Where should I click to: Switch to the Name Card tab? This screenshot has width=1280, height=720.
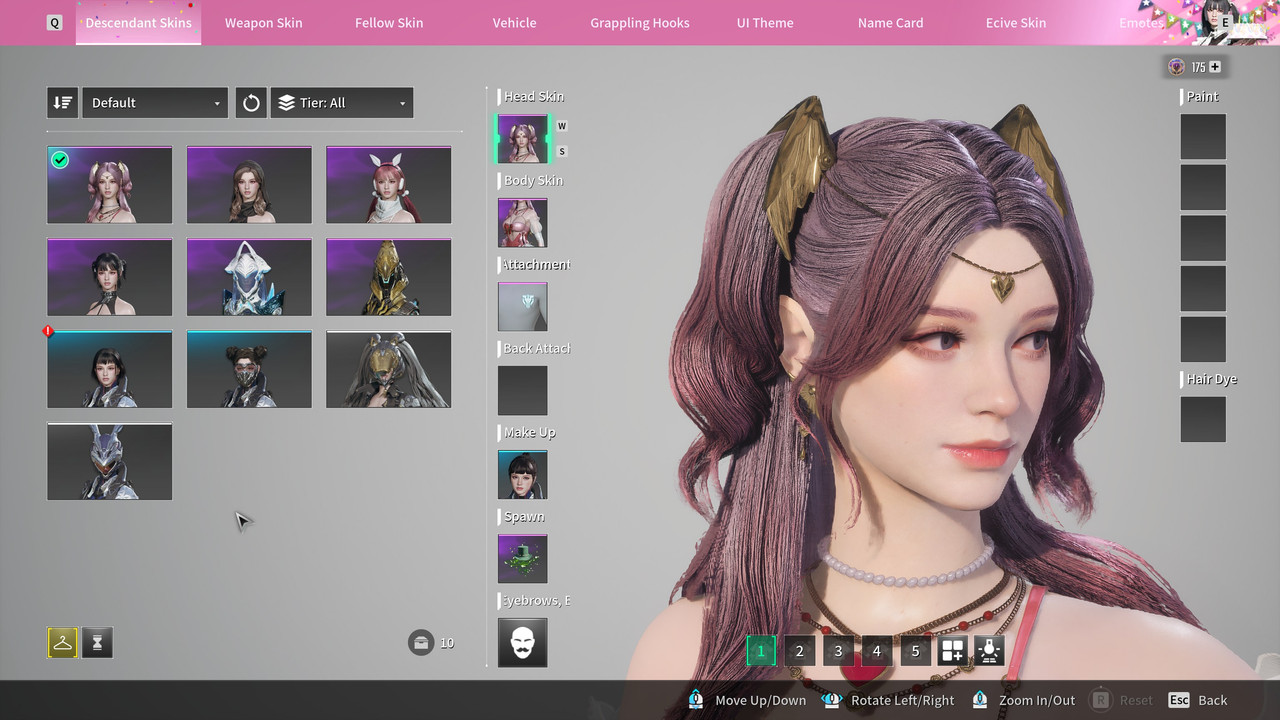tap(890, 22)
